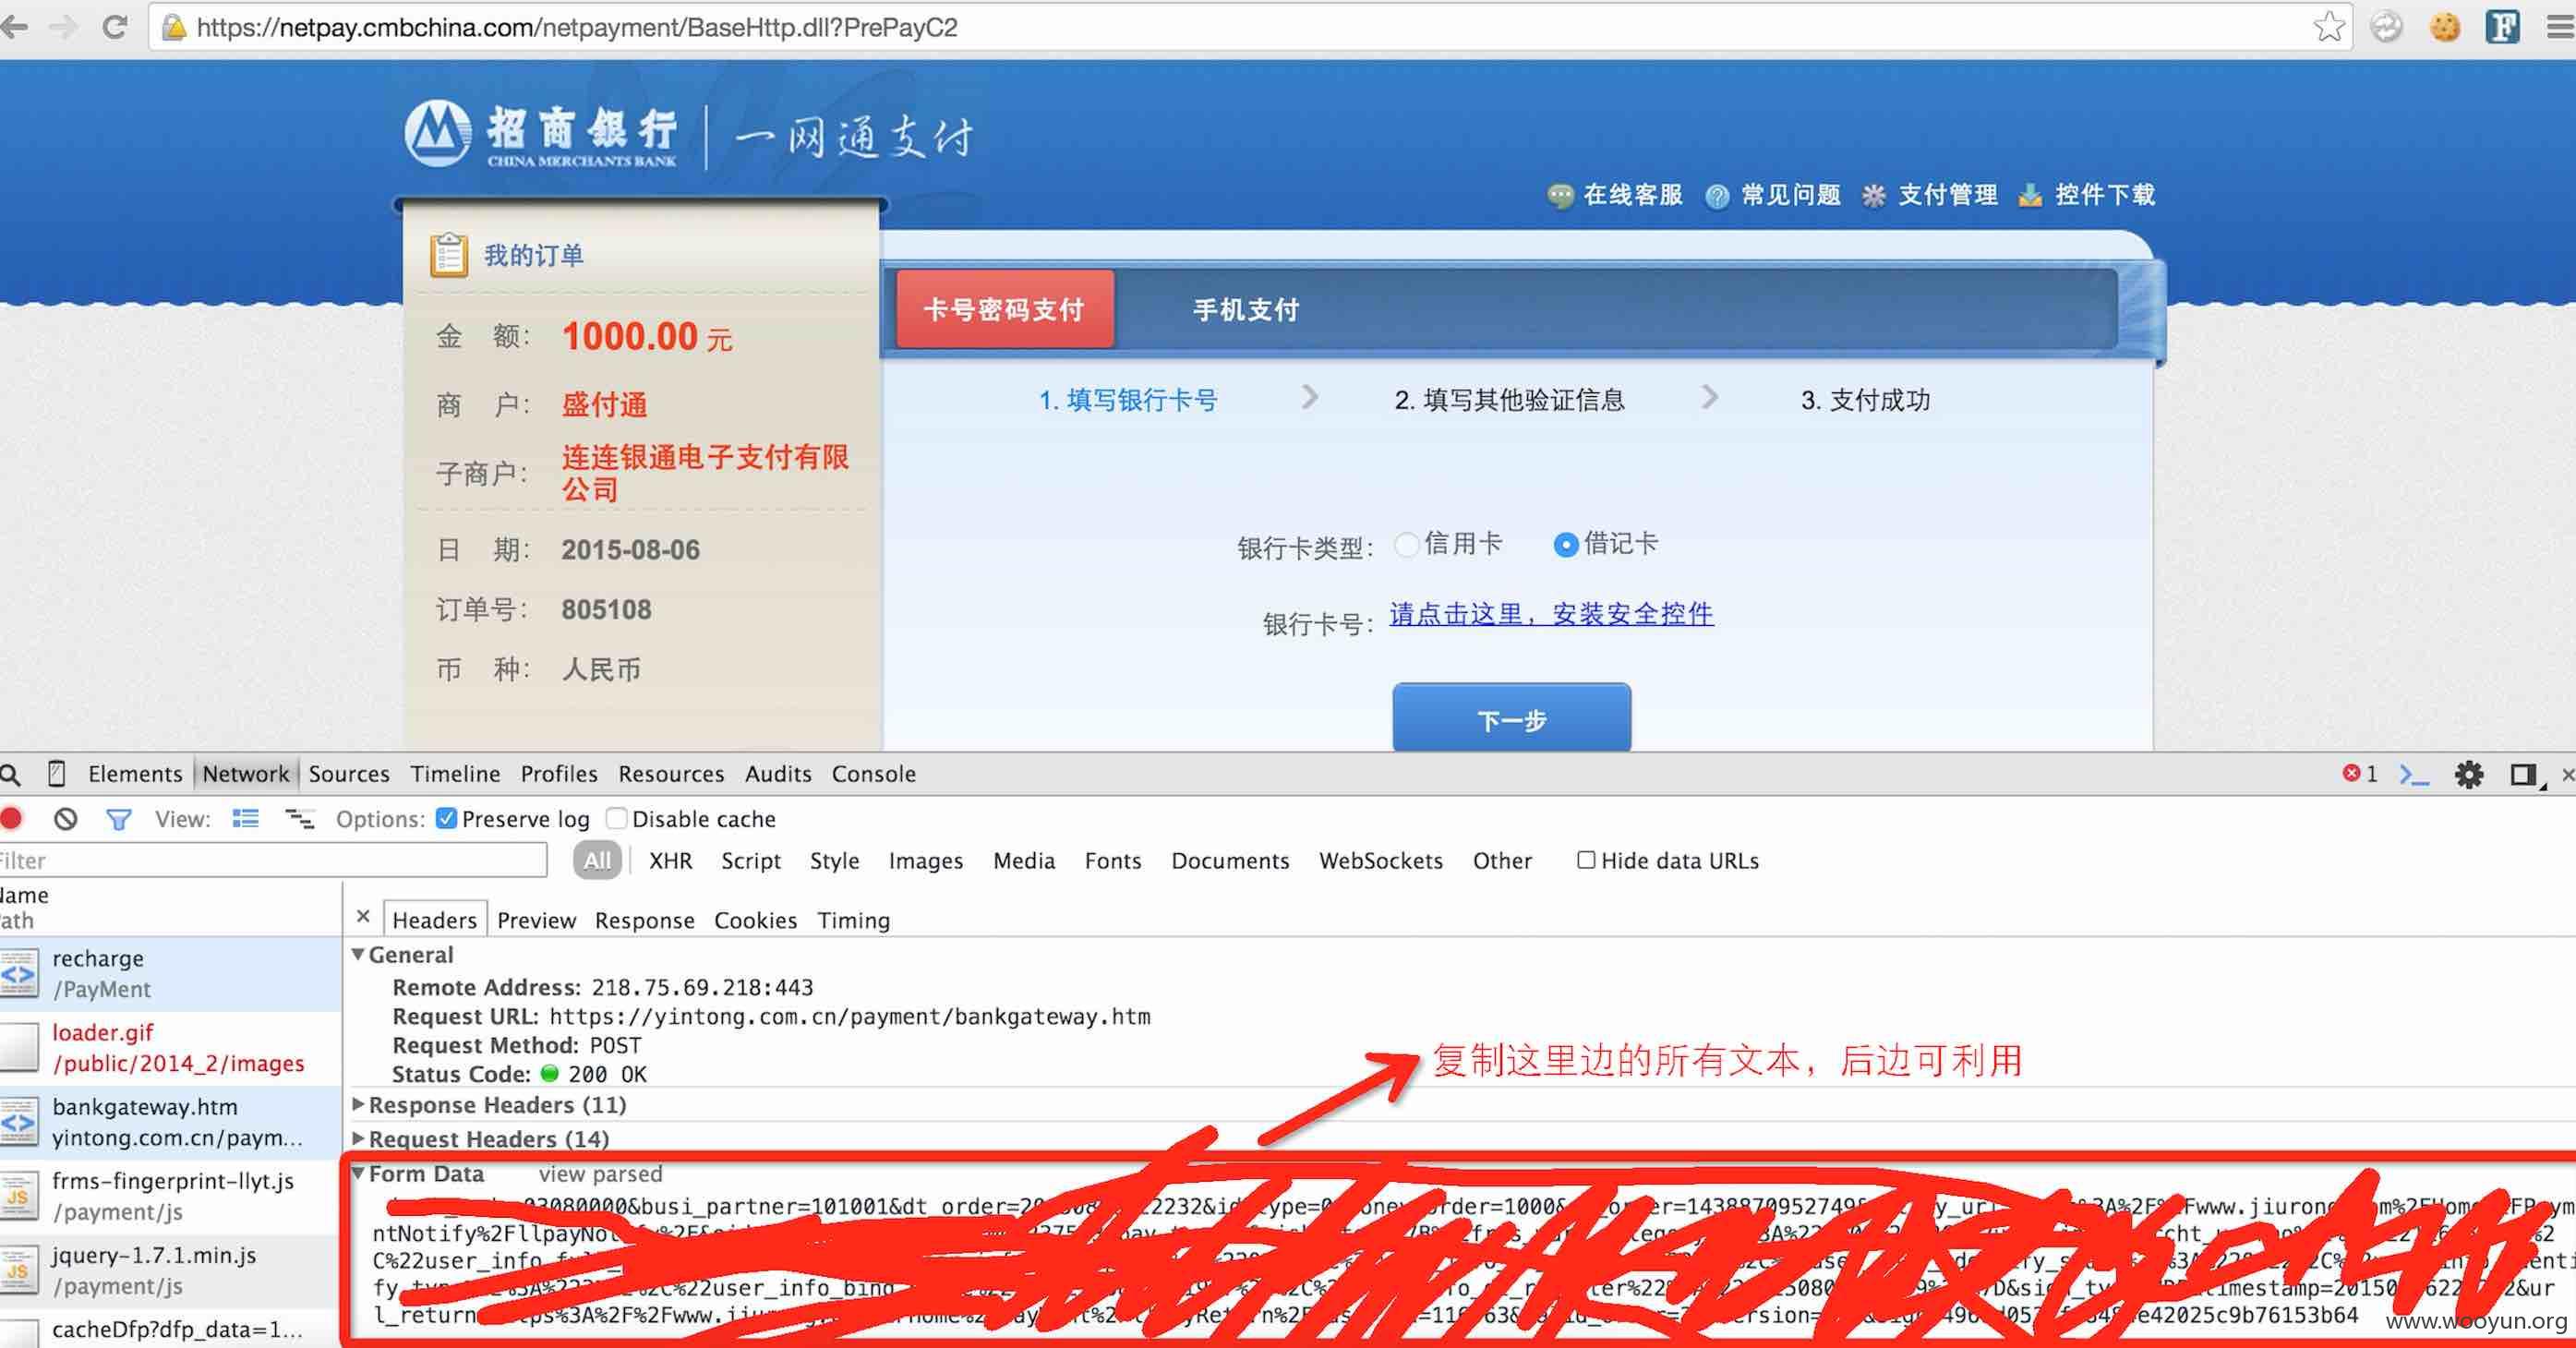Switch to small request rows view icon
This screenshot has width=2576, height=1348.
299,819
